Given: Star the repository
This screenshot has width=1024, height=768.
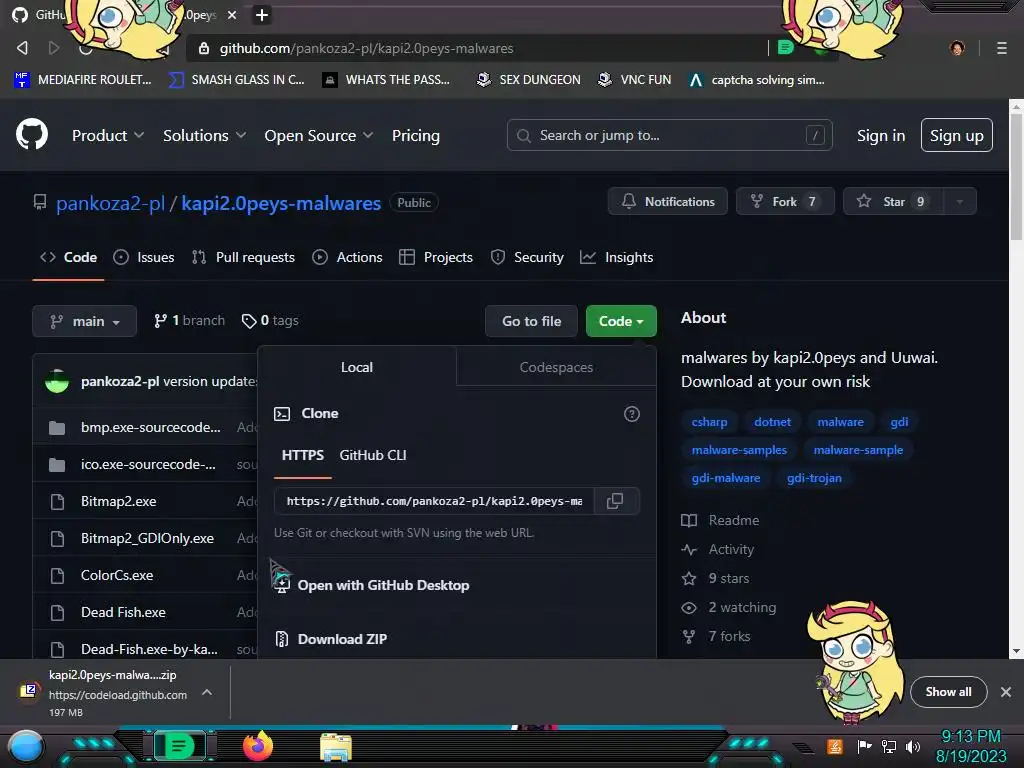Looking at the screenshot, I should [x=893, y=202].
